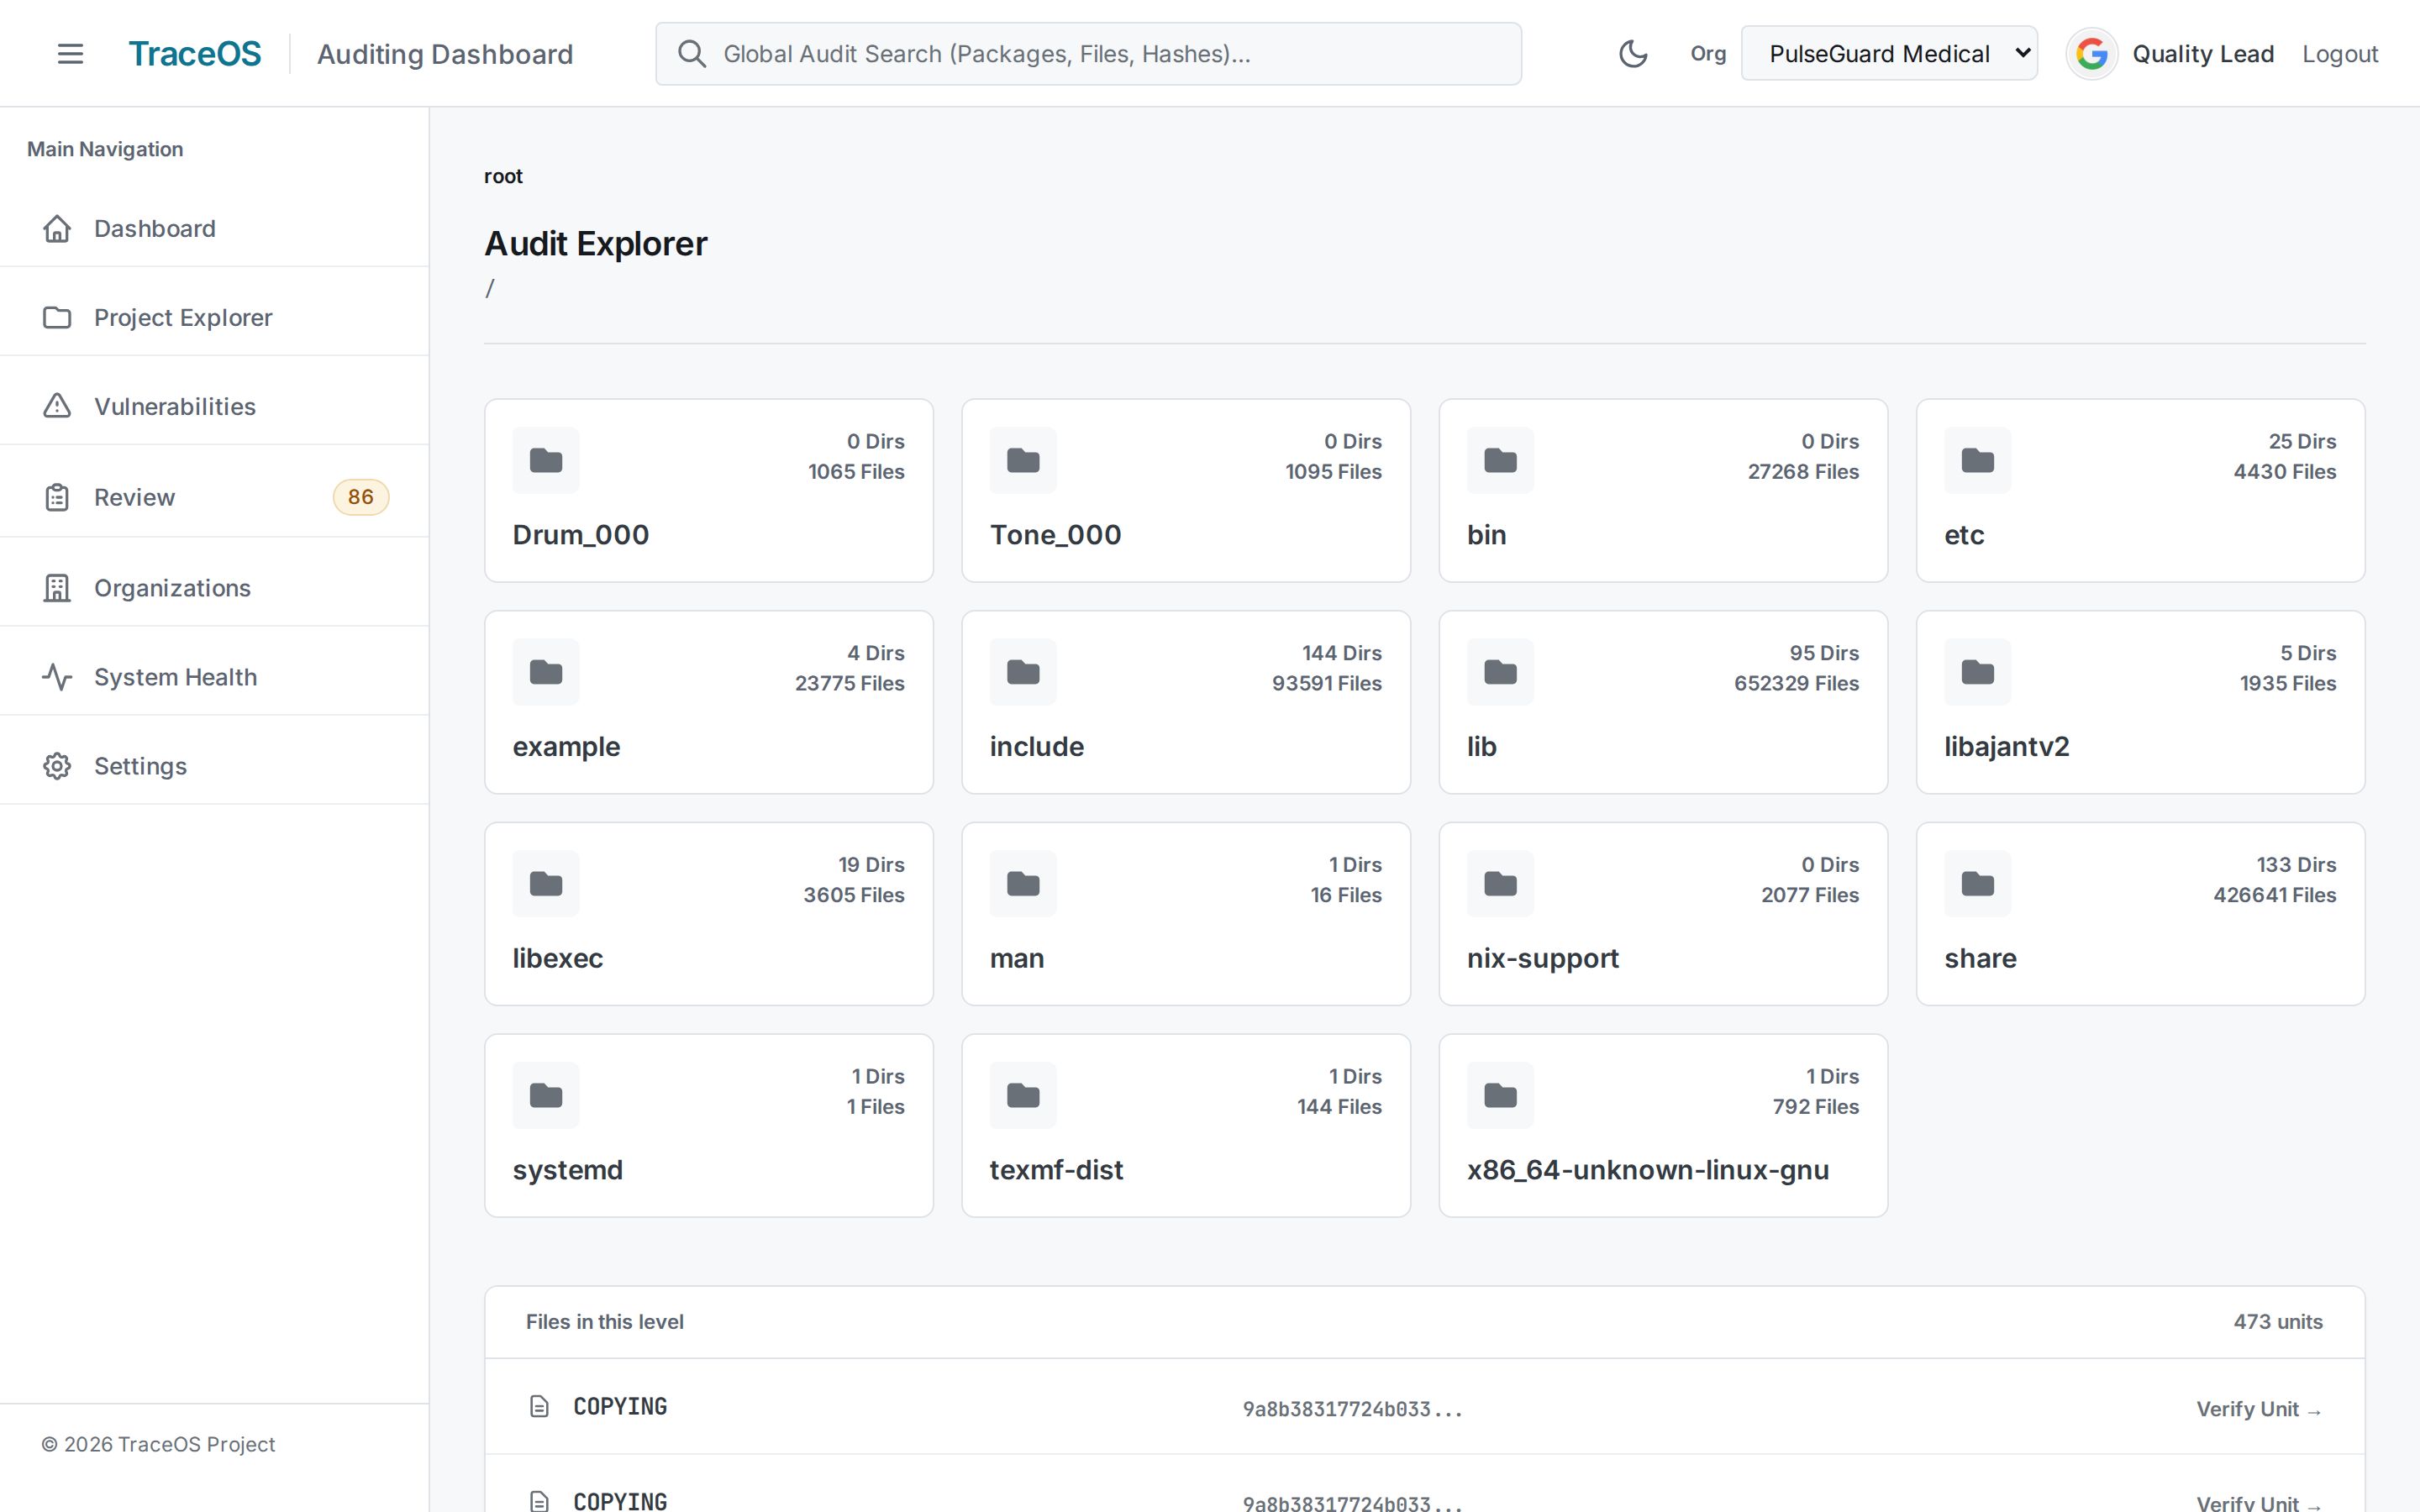This screenshot has height=1512, width=2420.
Task: Click the Auditing Dashboard title
Action: point(445,54)
